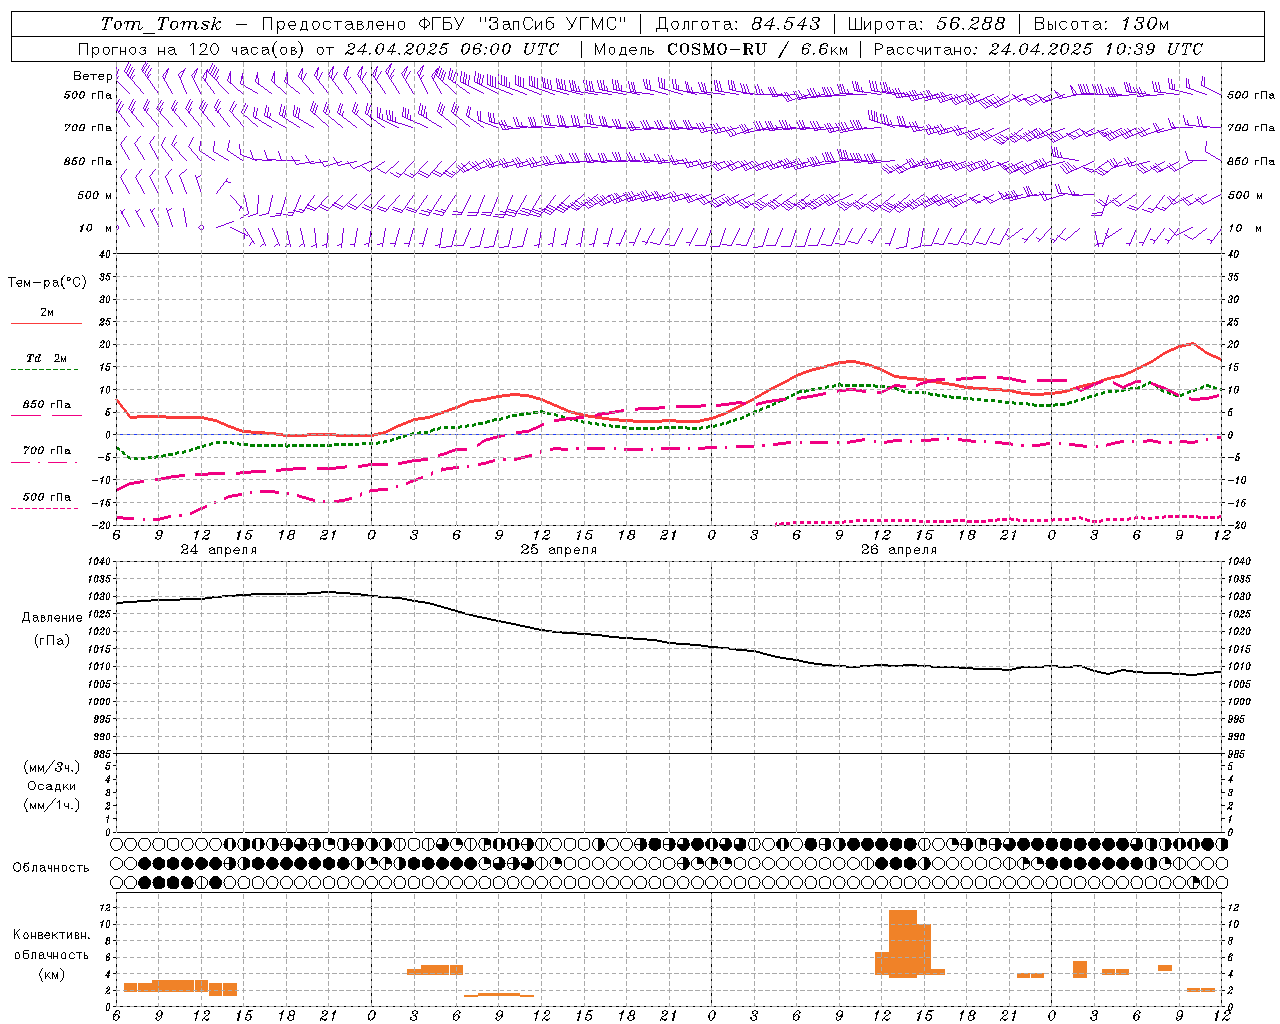Image resolution: width=1280 pixels, height=1024 pixels.
Task: Click the Облачность panel label
Action: [x=51, y=867]
